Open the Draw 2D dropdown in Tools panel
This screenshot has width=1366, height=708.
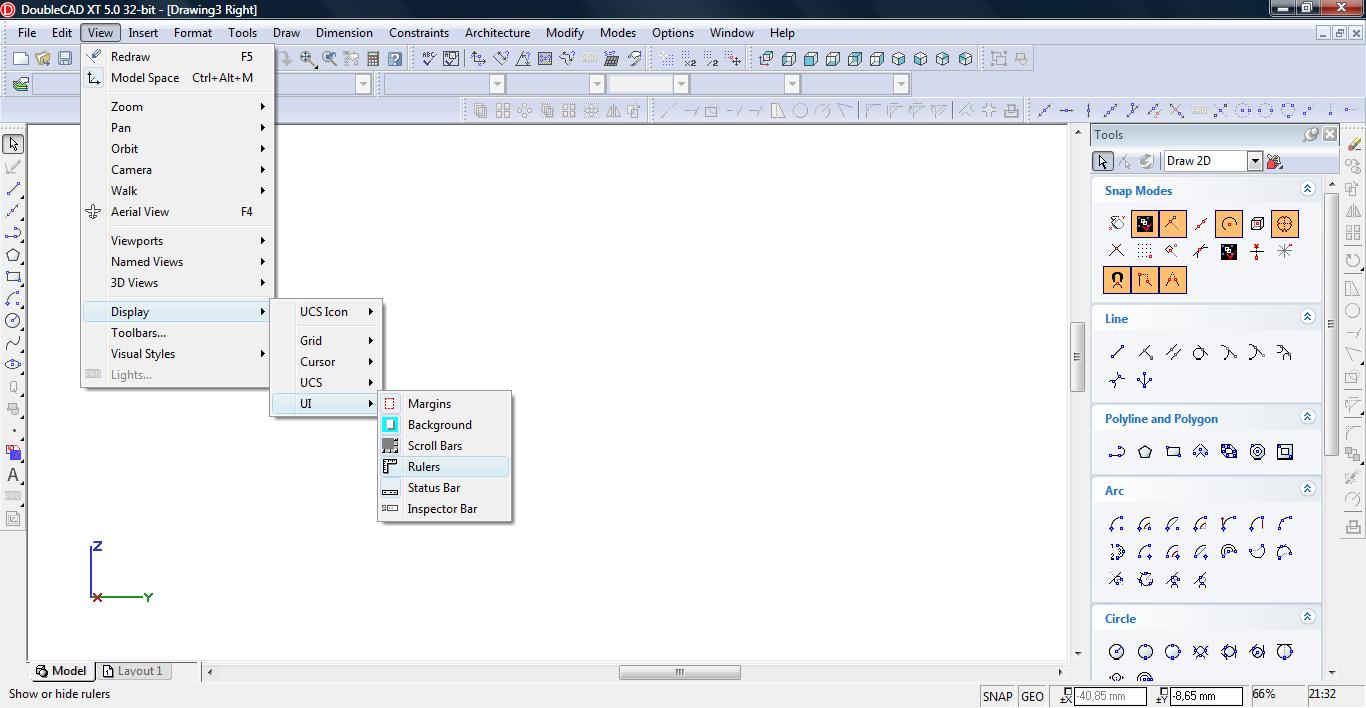(1254, 161)
